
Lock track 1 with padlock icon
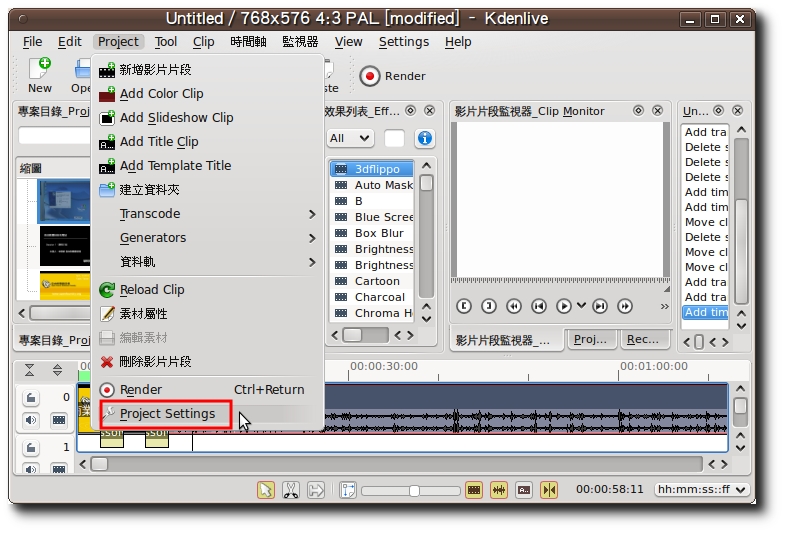(31, 447)
